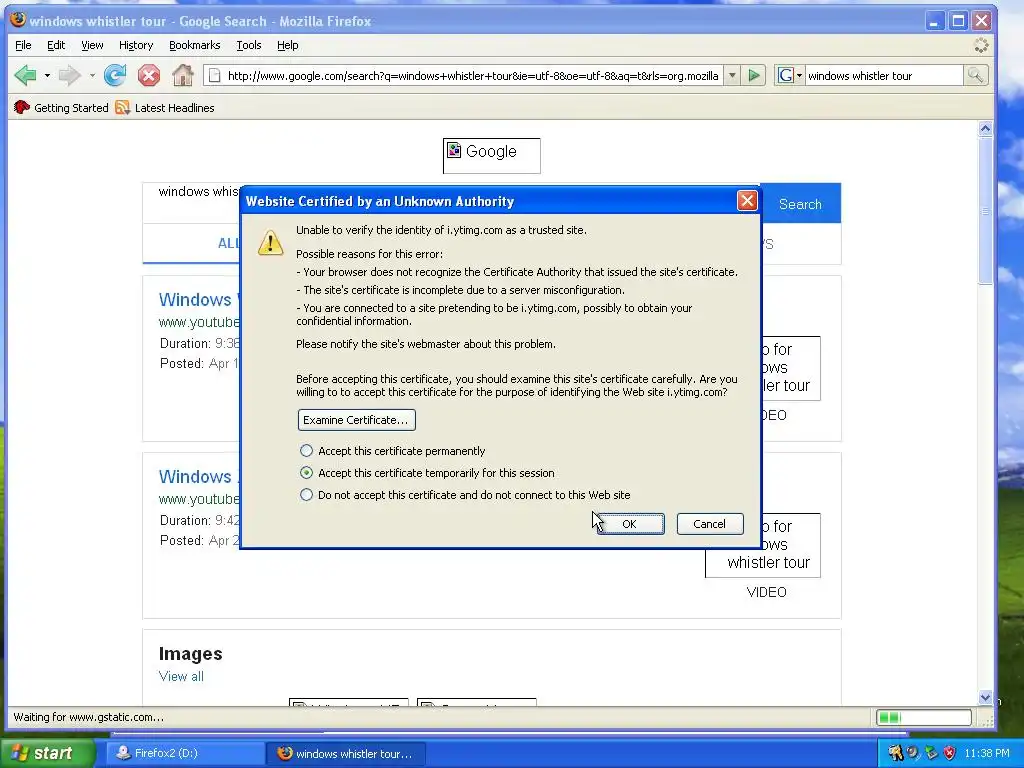Click the vertical scrollbar thumb
Screen dimensions: 1024x768
pyautogui.click(x=985, y=210)
